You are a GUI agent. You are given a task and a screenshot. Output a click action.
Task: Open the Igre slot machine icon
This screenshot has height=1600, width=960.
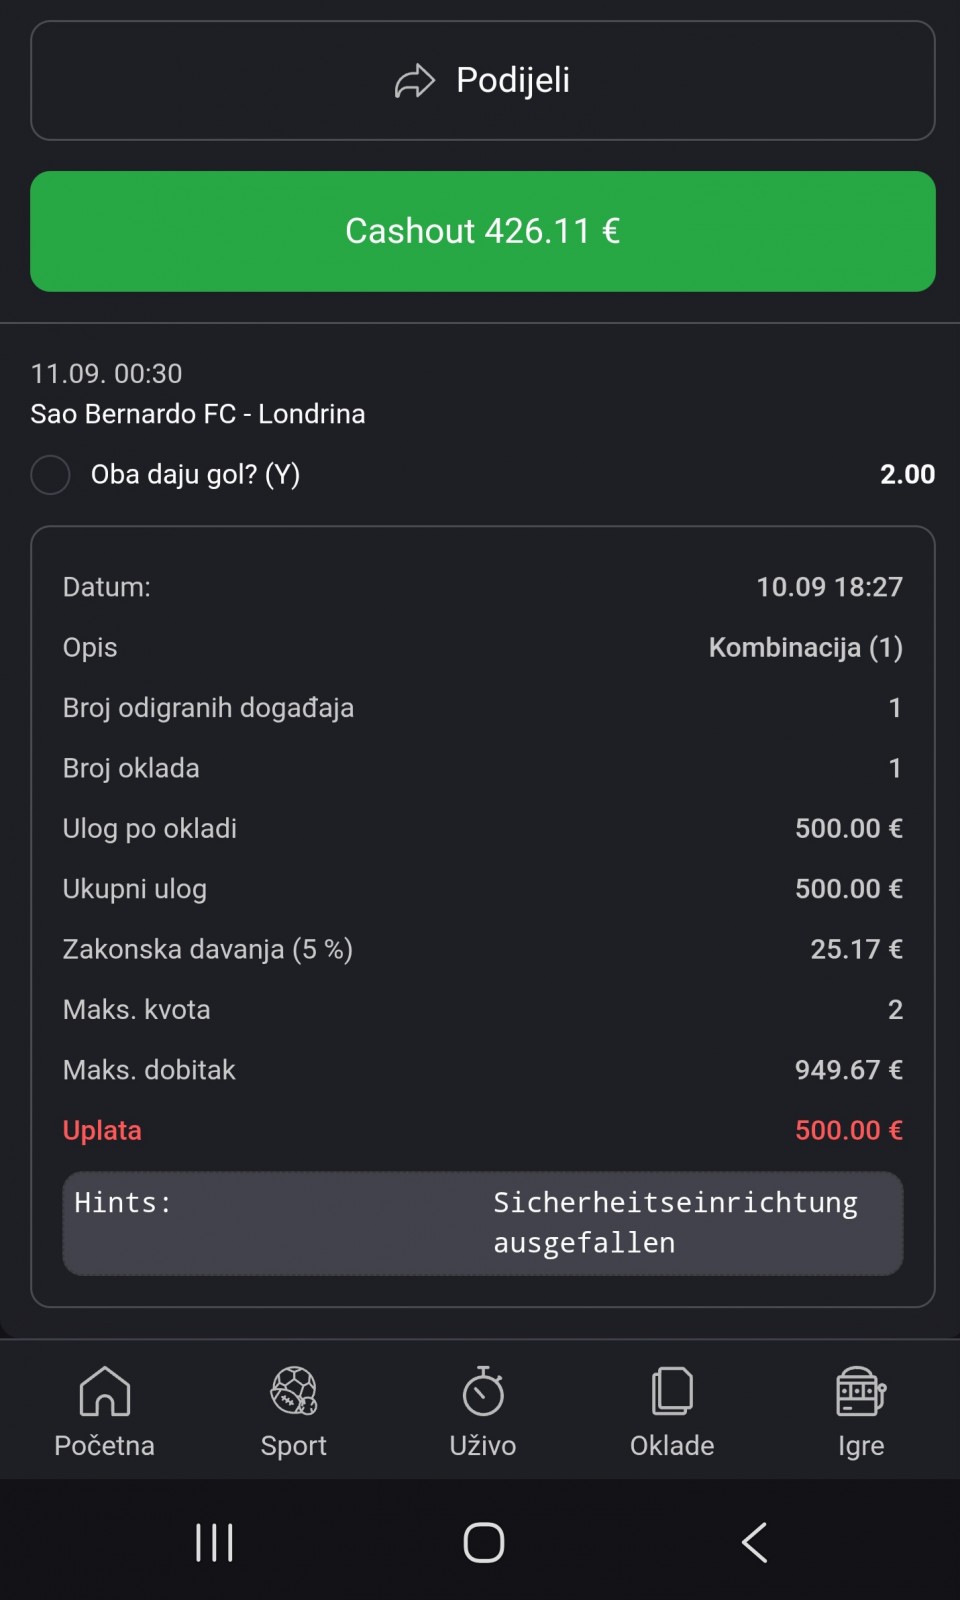[x=861, y=1391]
